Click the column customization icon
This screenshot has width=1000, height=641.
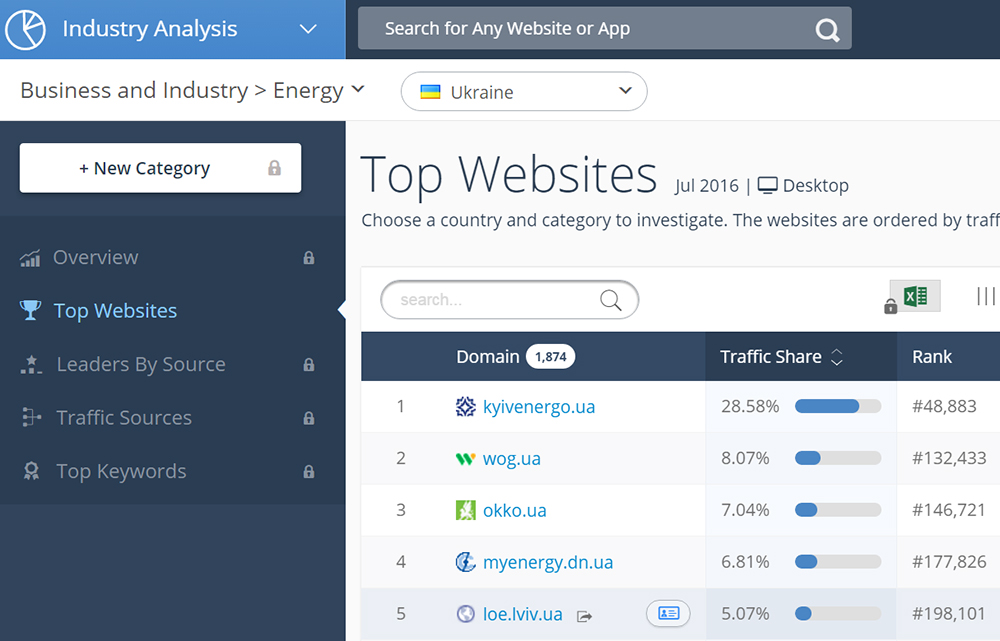[986, 296]
